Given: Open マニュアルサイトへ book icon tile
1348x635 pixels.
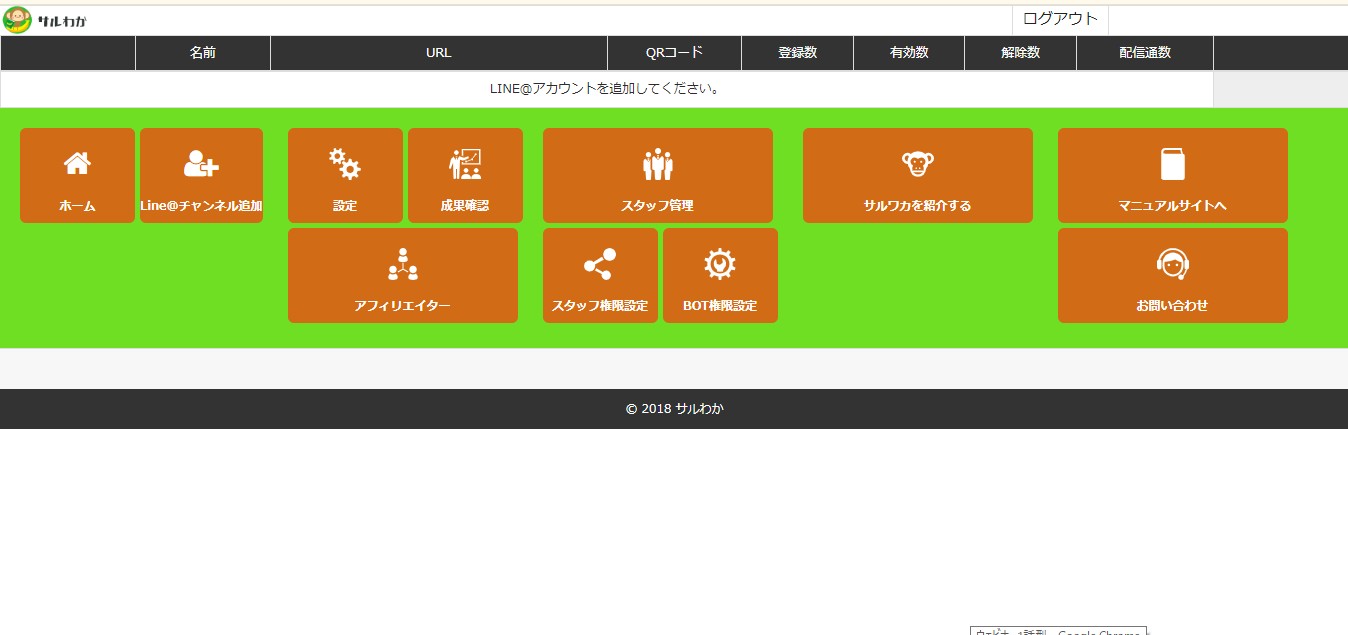Looking at the screenshot, I should tap(1173, 175).
